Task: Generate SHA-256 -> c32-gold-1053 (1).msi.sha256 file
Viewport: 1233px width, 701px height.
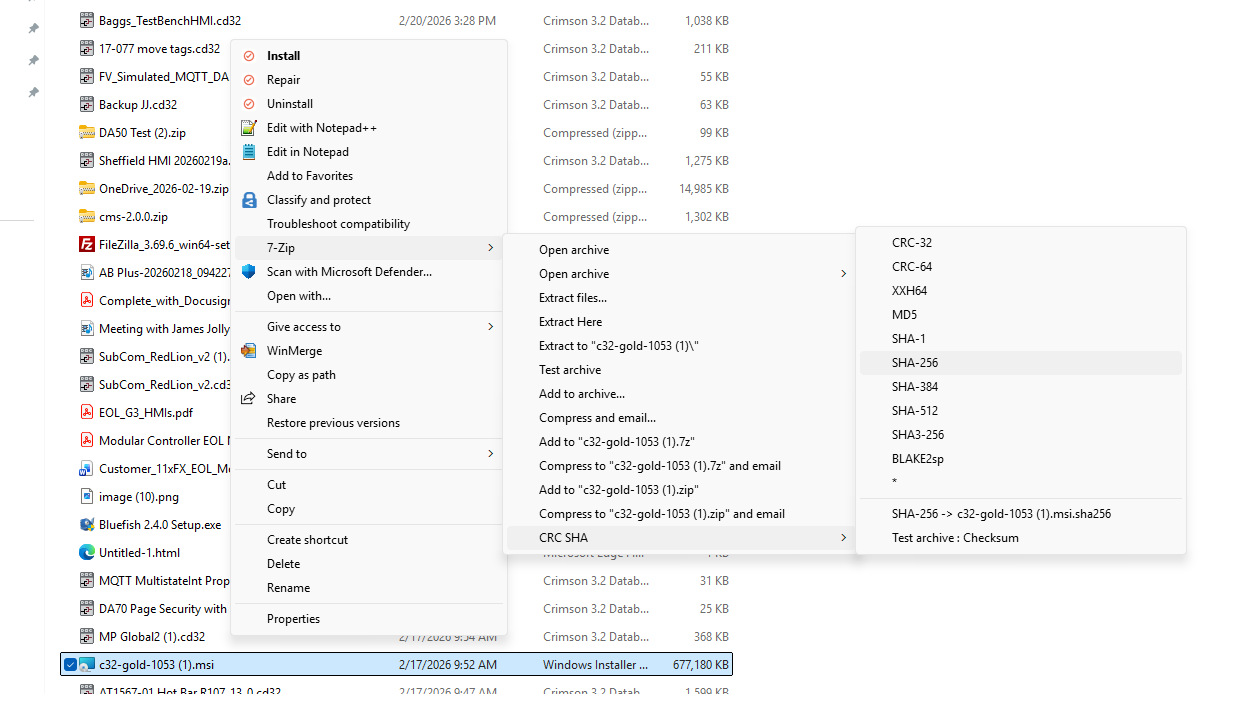Action: tap(1001, 514)
